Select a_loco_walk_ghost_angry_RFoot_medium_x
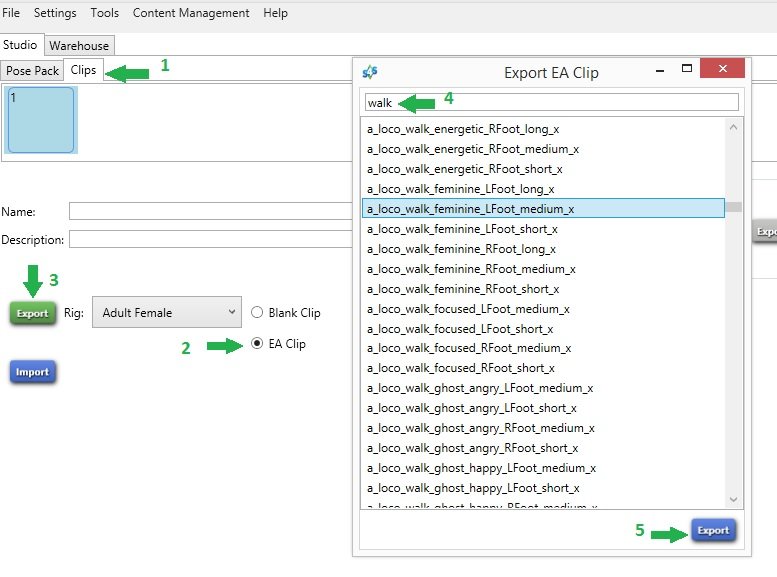Image resolution: width=777 pixels, height=577 pixels. coord(543,428)
